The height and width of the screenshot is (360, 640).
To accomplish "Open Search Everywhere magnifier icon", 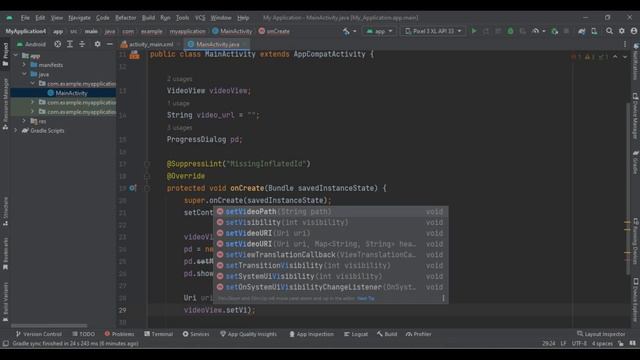I will pyautogui.click(x=609, y=31).
